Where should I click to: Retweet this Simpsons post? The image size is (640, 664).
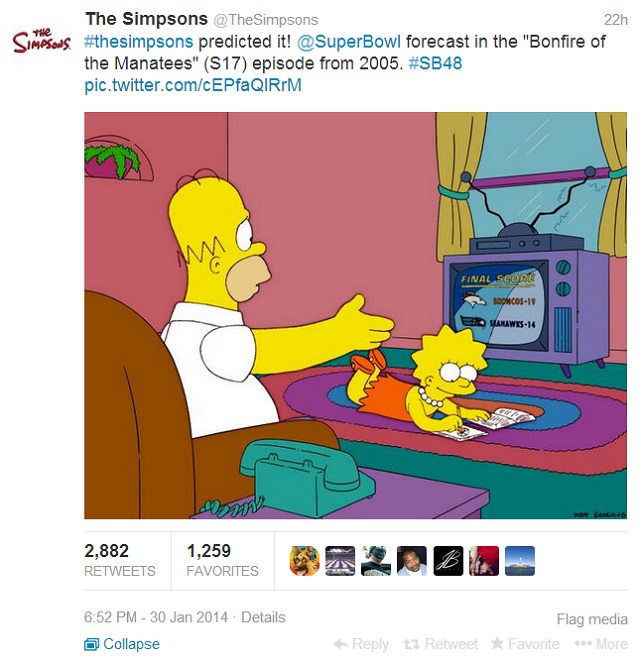coord(441,644)
